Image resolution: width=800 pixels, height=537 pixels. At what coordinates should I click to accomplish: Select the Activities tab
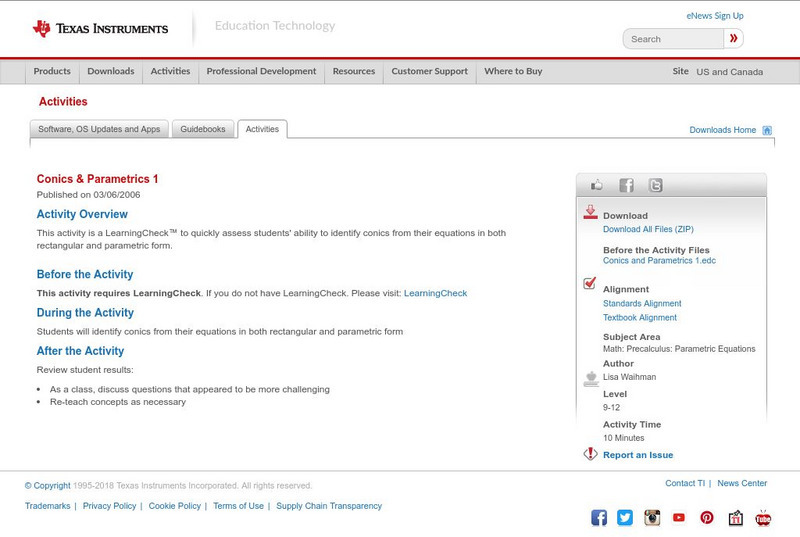[262, 129]
